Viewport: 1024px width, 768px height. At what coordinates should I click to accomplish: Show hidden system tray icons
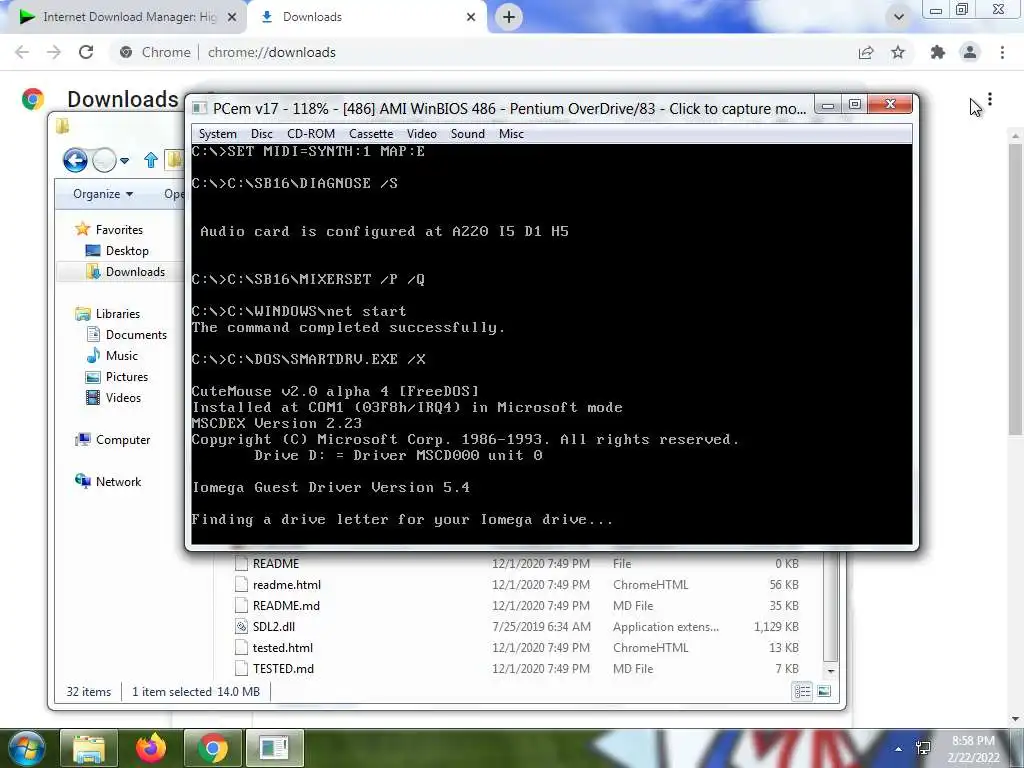899,748
